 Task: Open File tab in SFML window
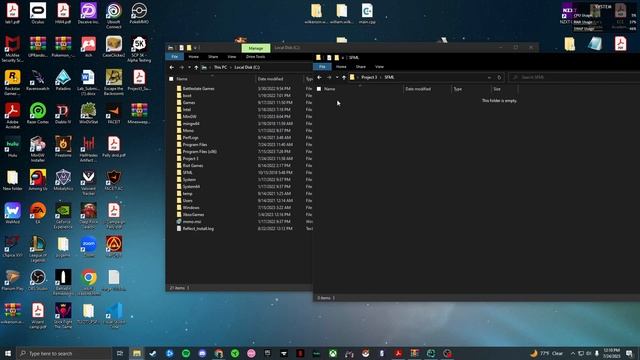[322, 67]
